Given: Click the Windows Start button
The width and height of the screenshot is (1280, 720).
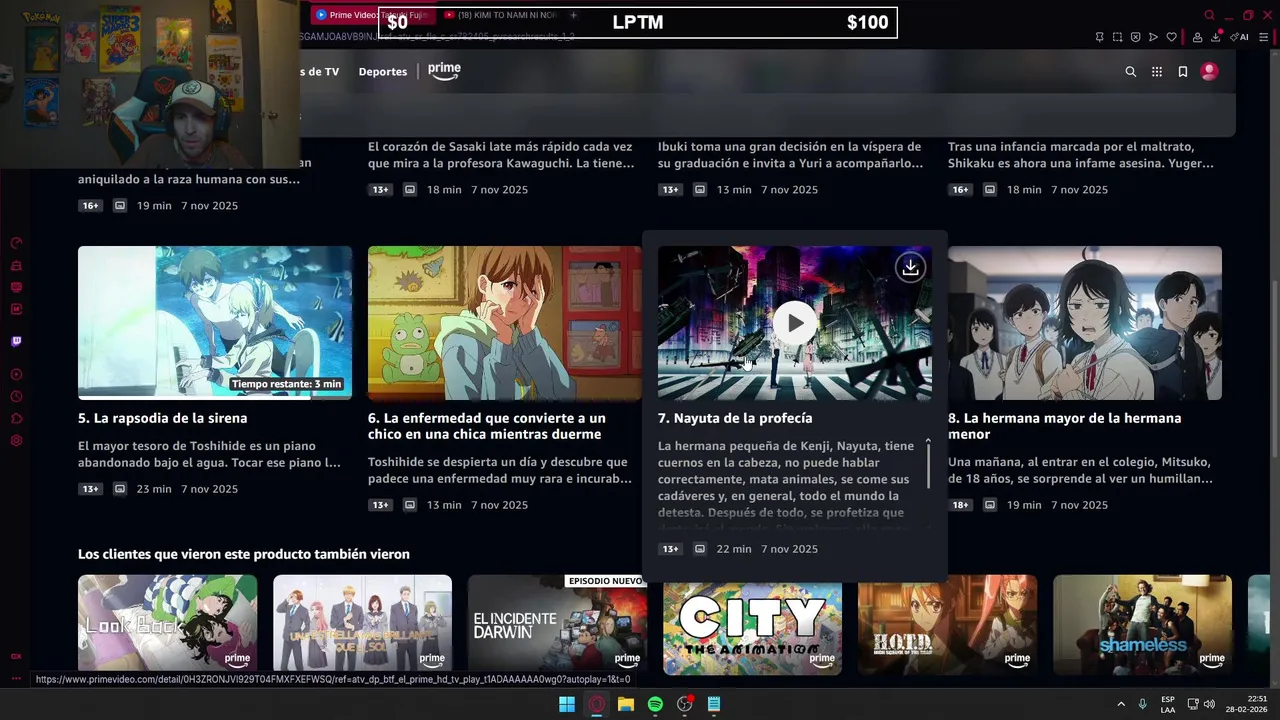Looking at the screenshot, I should 567,704.
